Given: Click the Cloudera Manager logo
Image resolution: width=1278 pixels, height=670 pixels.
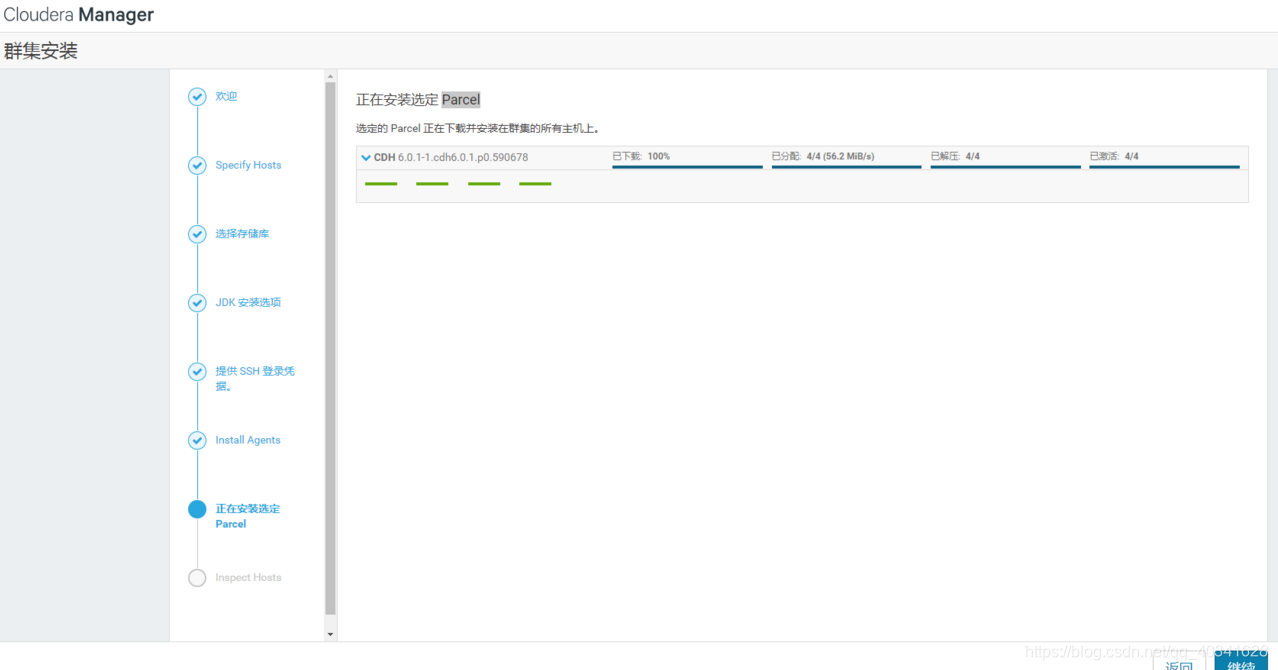Looking at the screenshot, I should point(79,15).
